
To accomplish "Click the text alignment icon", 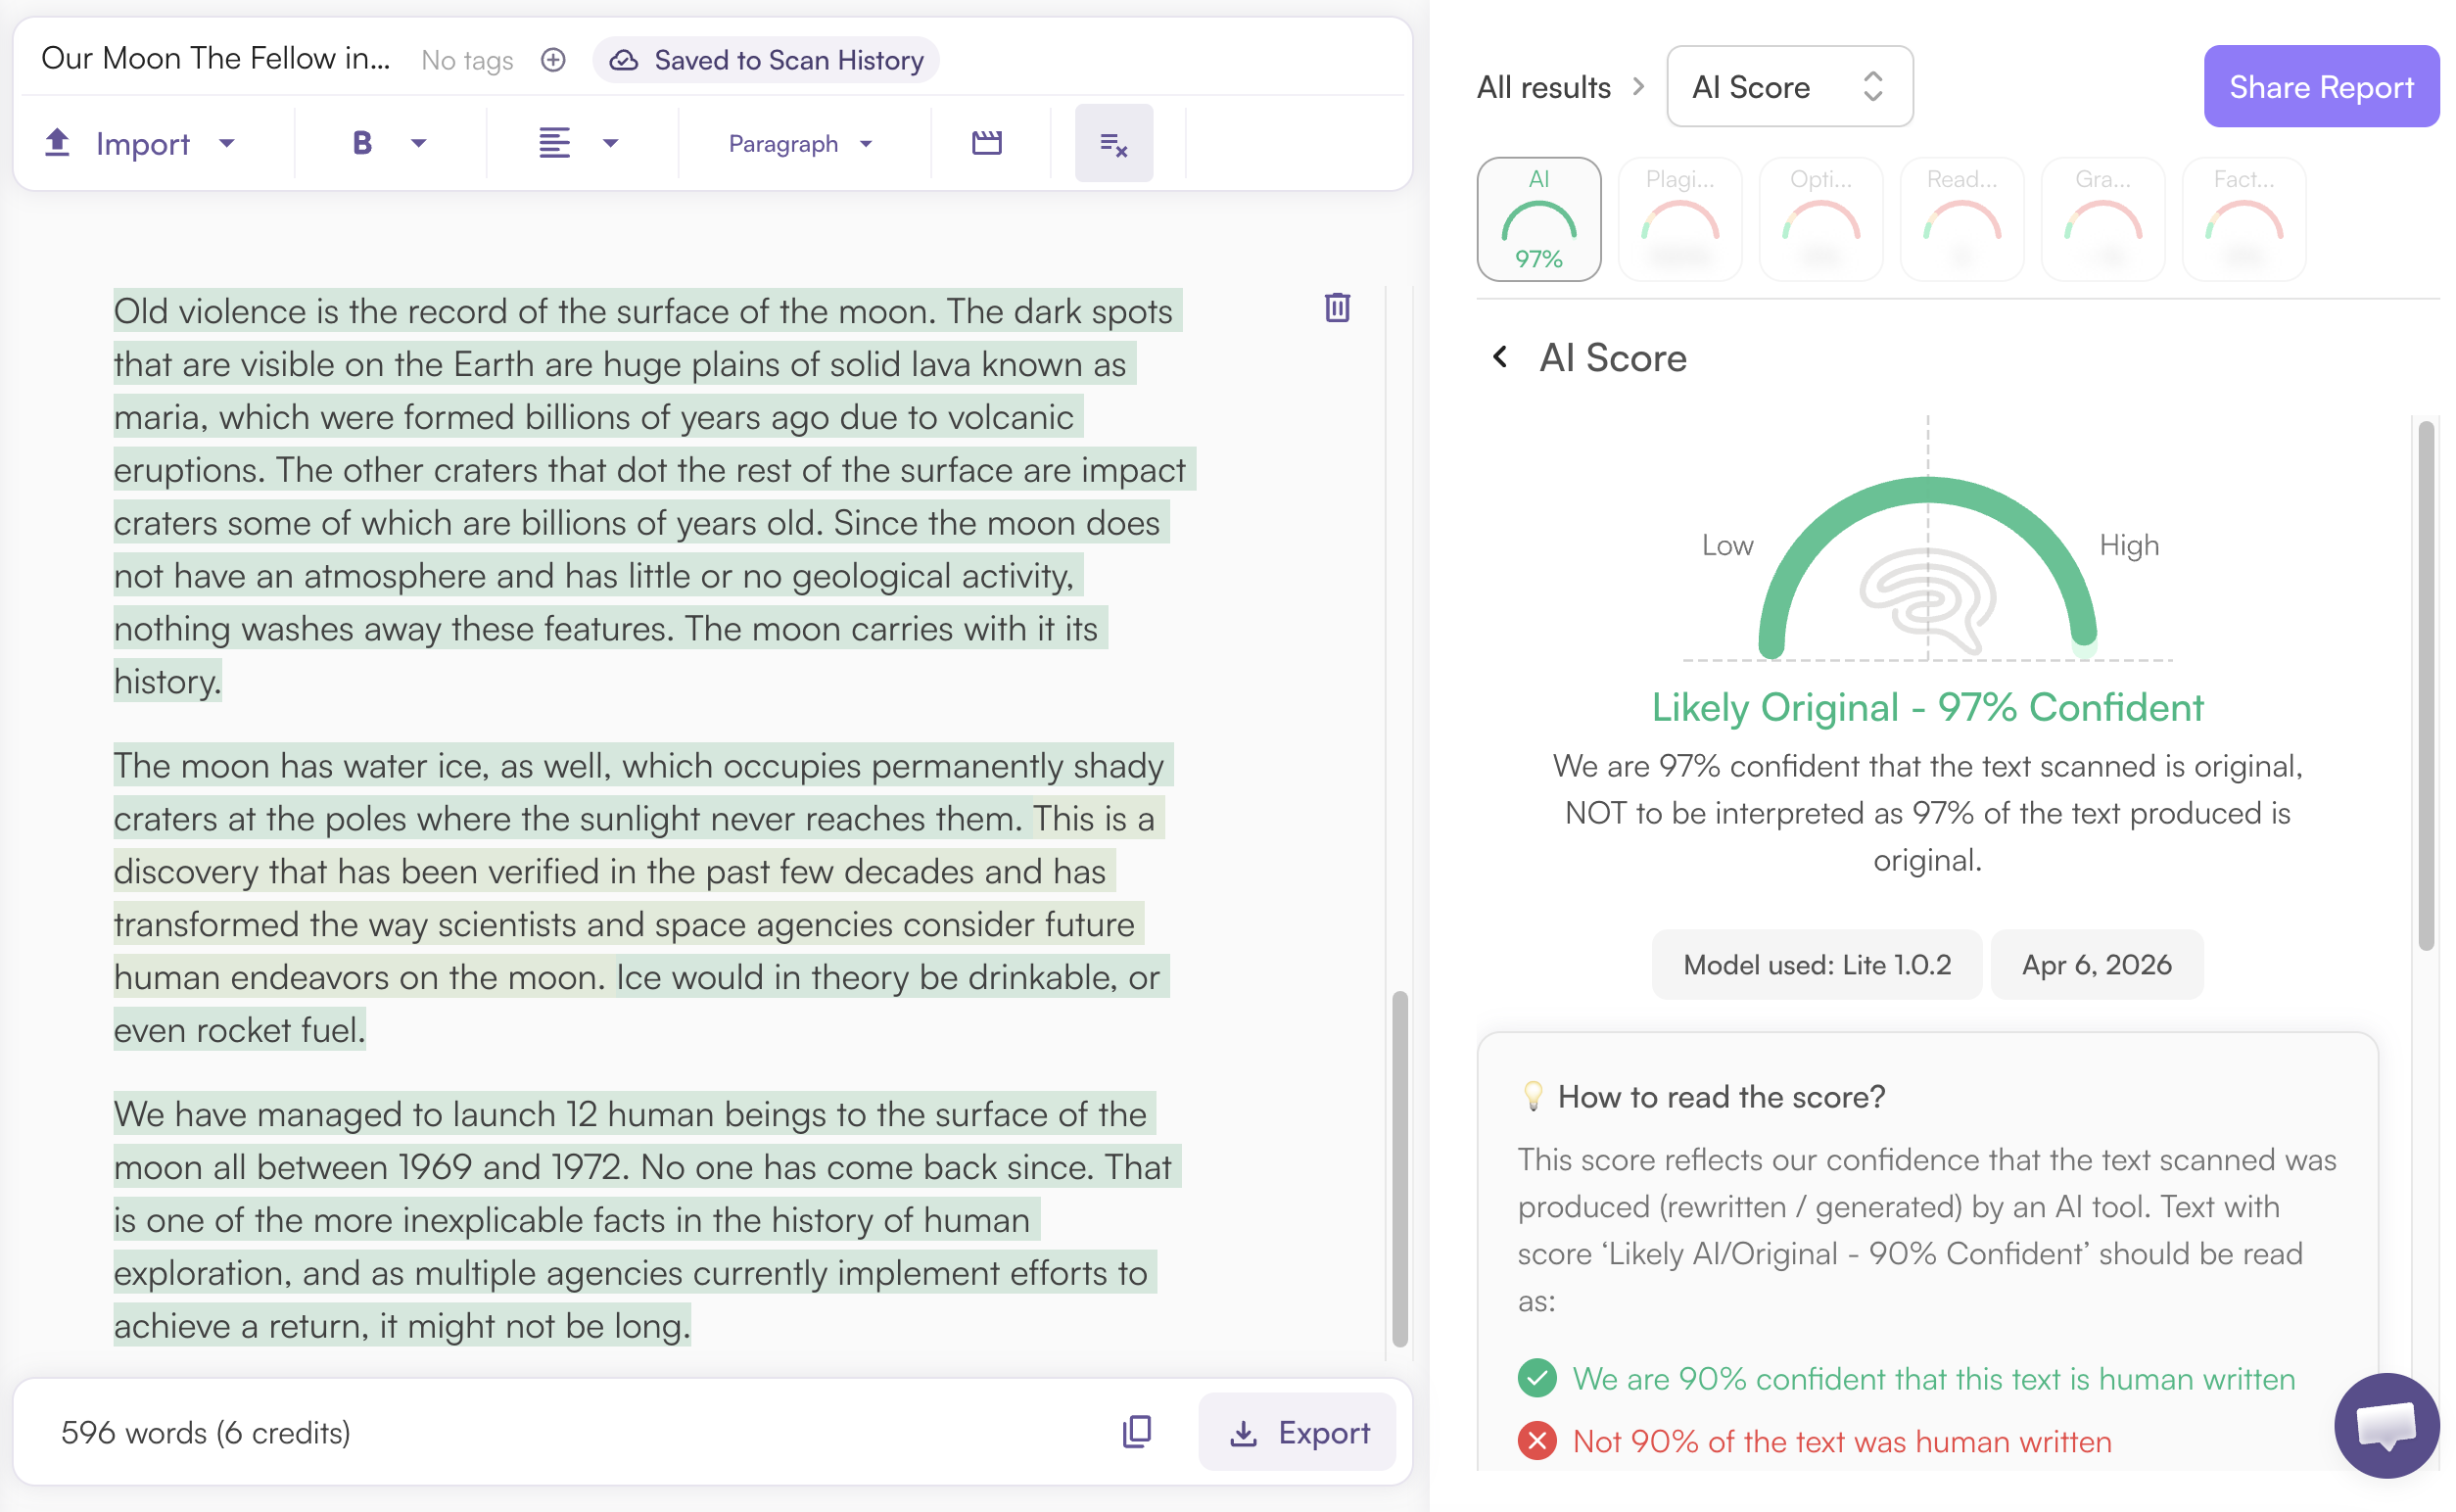I will (x=554, y=143).
